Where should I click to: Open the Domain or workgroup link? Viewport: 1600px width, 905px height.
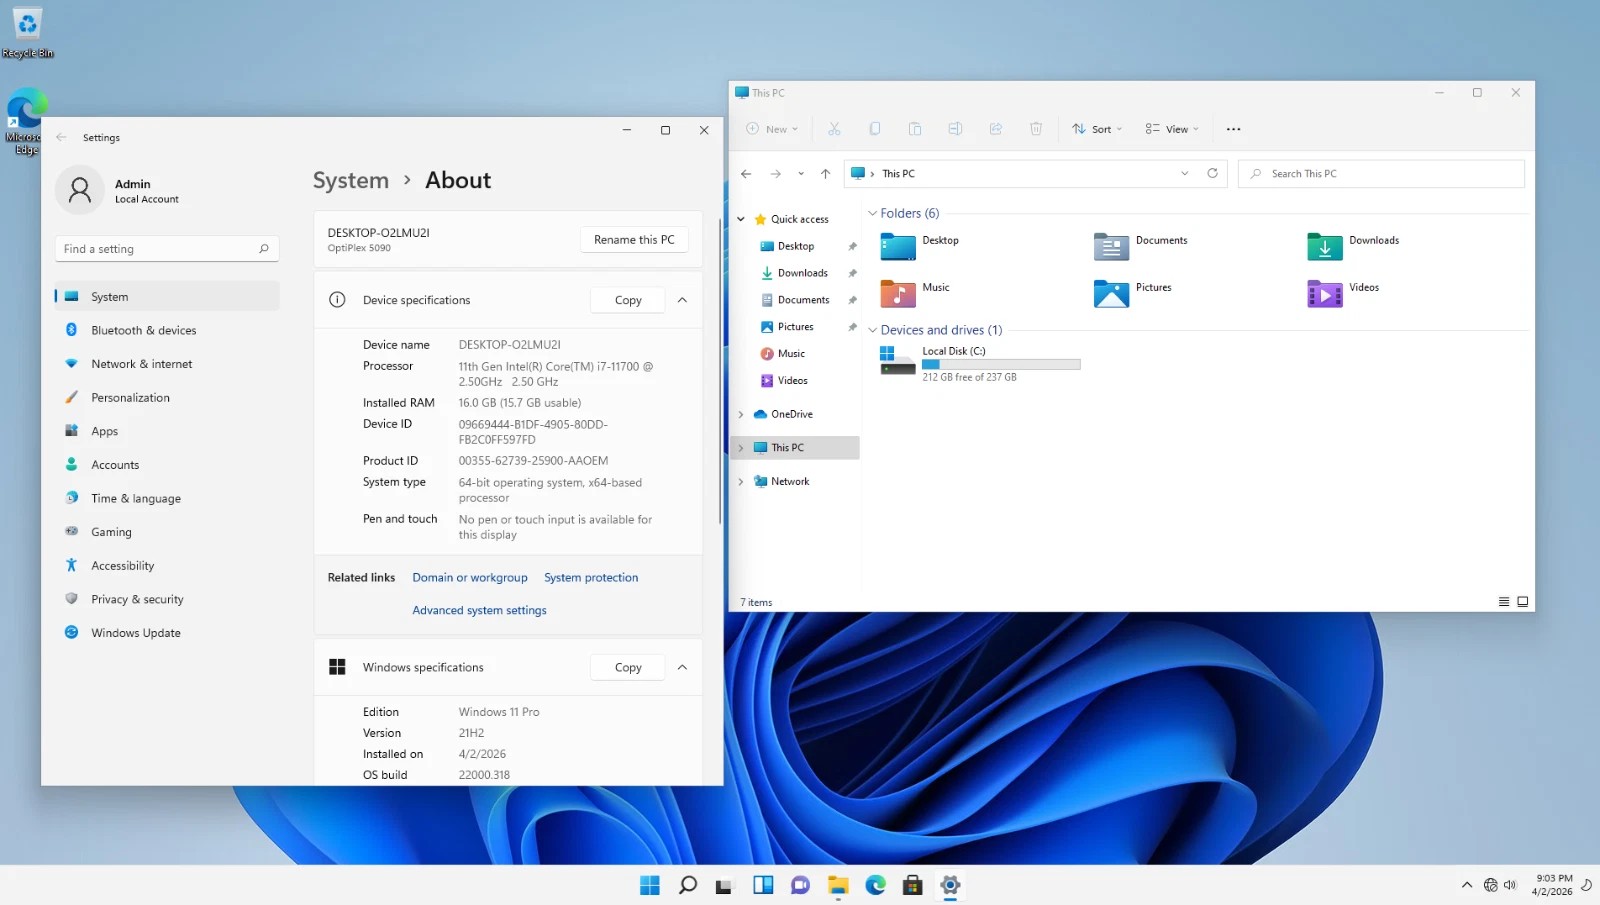point(470,578)
